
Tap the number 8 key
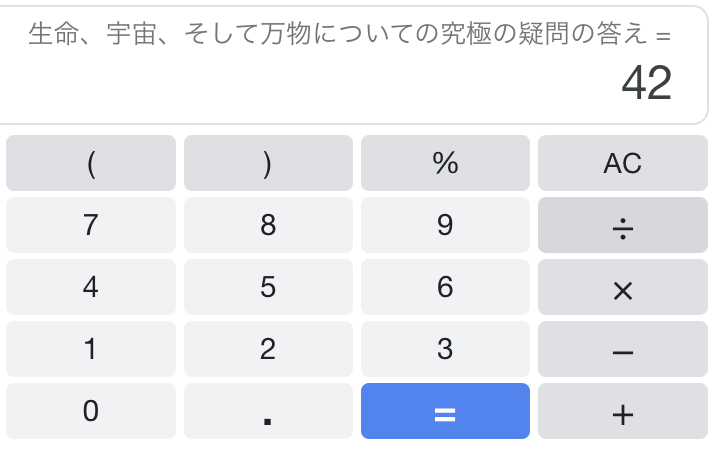(x=268, y=225)
